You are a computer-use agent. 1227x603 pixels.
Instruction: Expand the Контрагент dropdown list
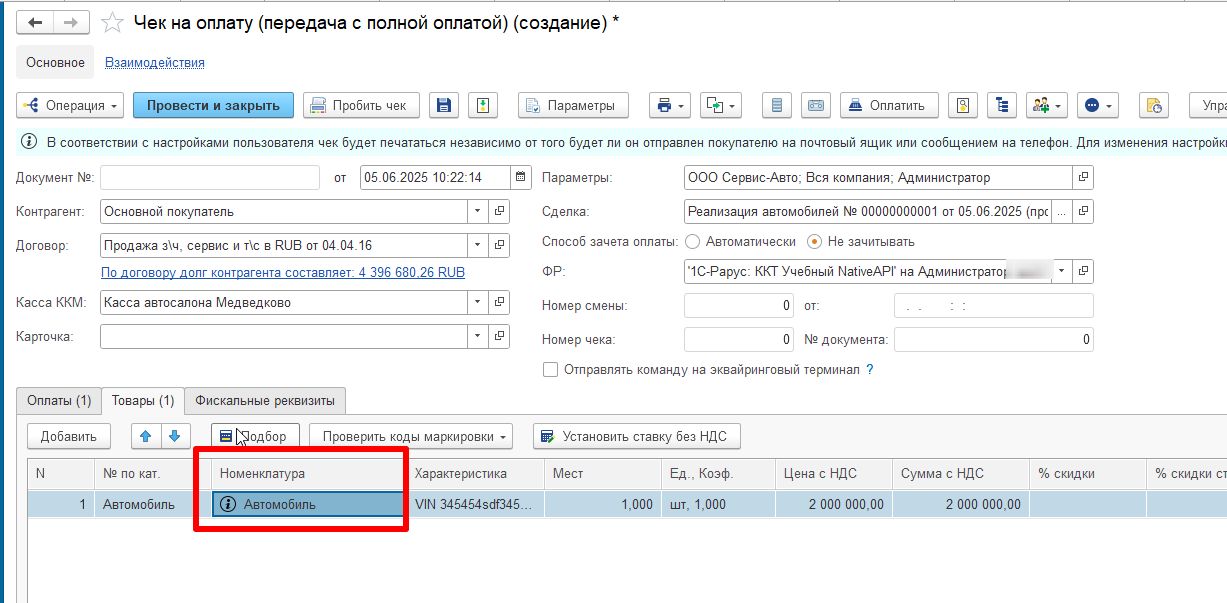tap(478, 212)
